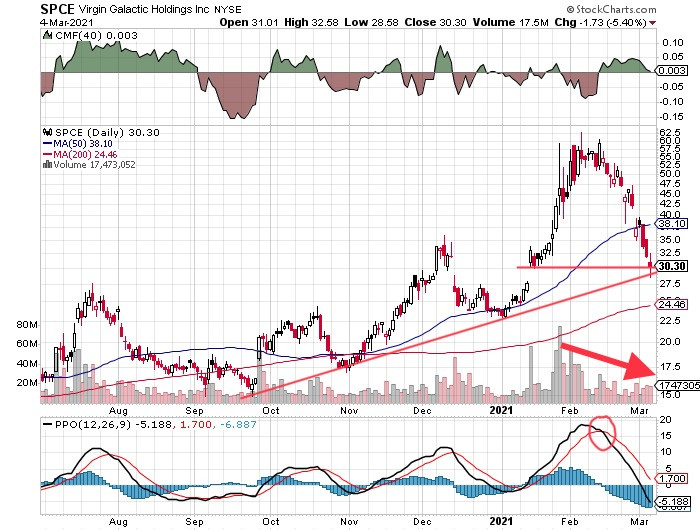700x530 pixels.
Task: Click the 1747305 volume tag on right axis
Action: (678, 385)
